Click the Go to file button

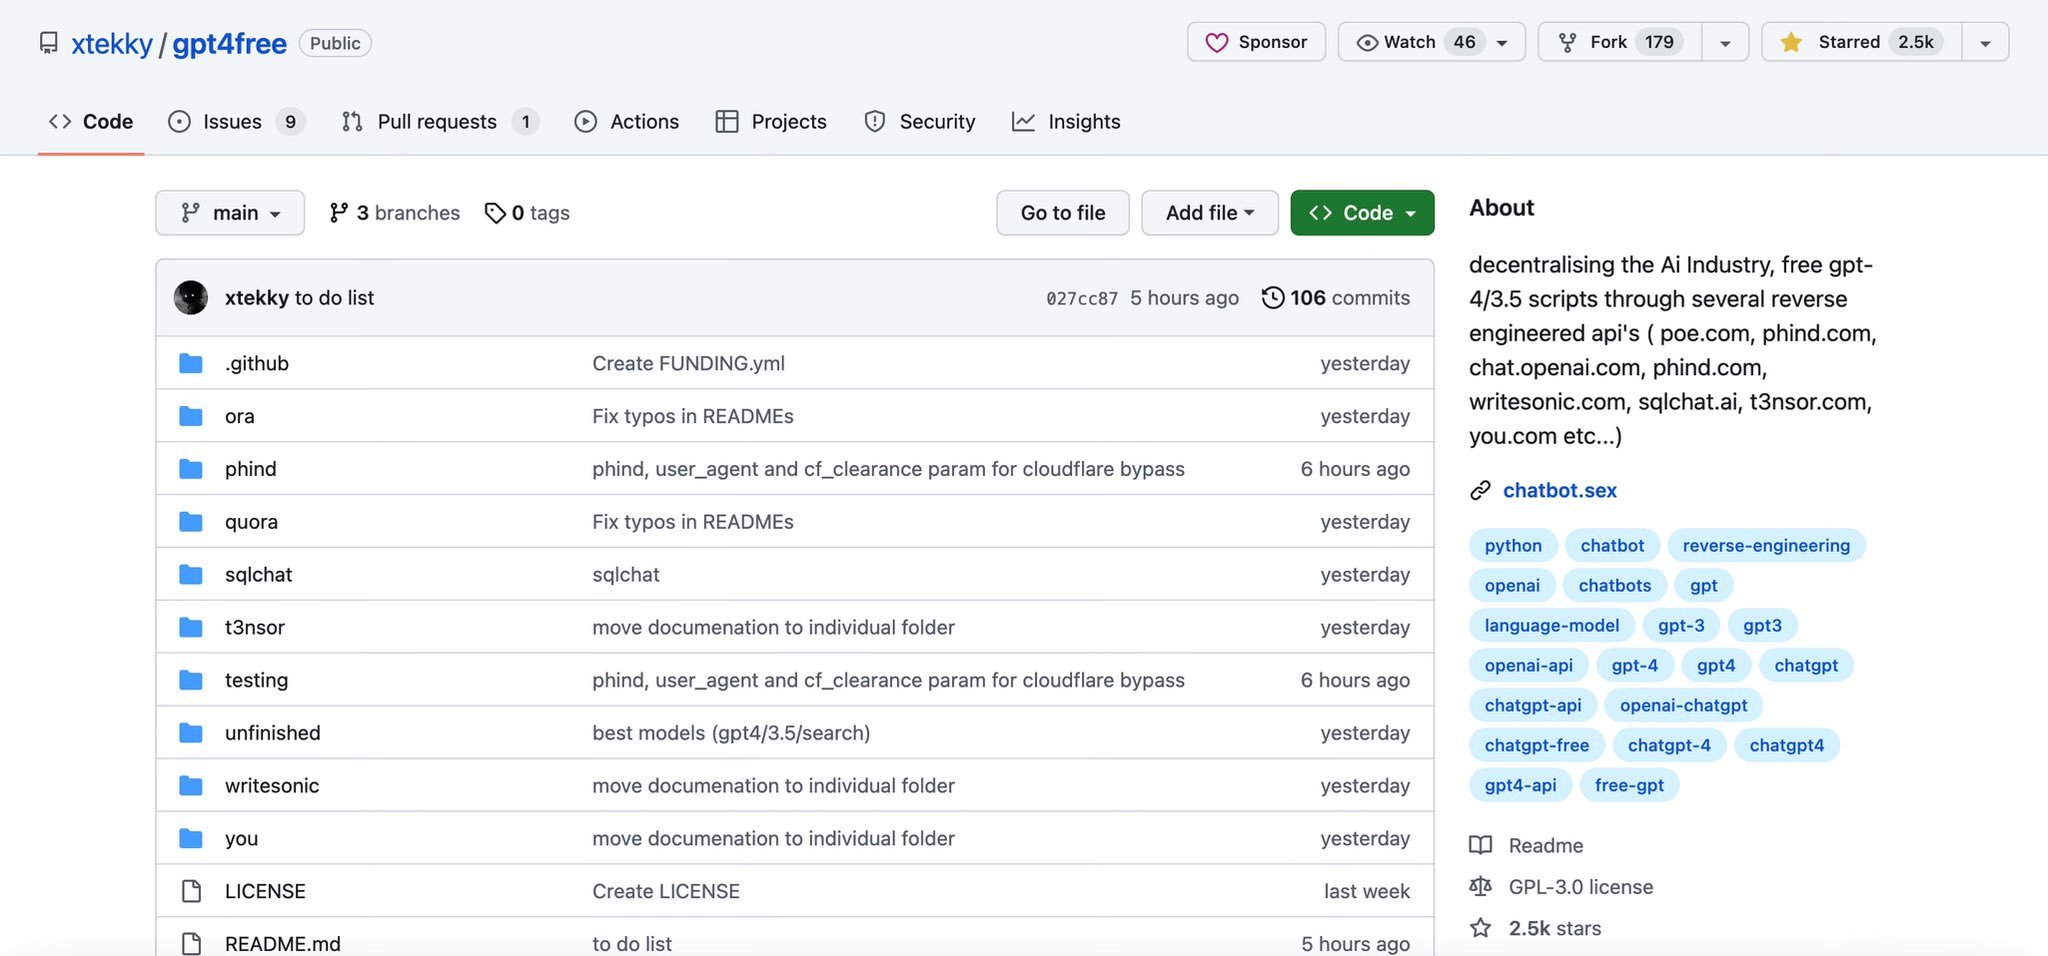pos(1062,212)
